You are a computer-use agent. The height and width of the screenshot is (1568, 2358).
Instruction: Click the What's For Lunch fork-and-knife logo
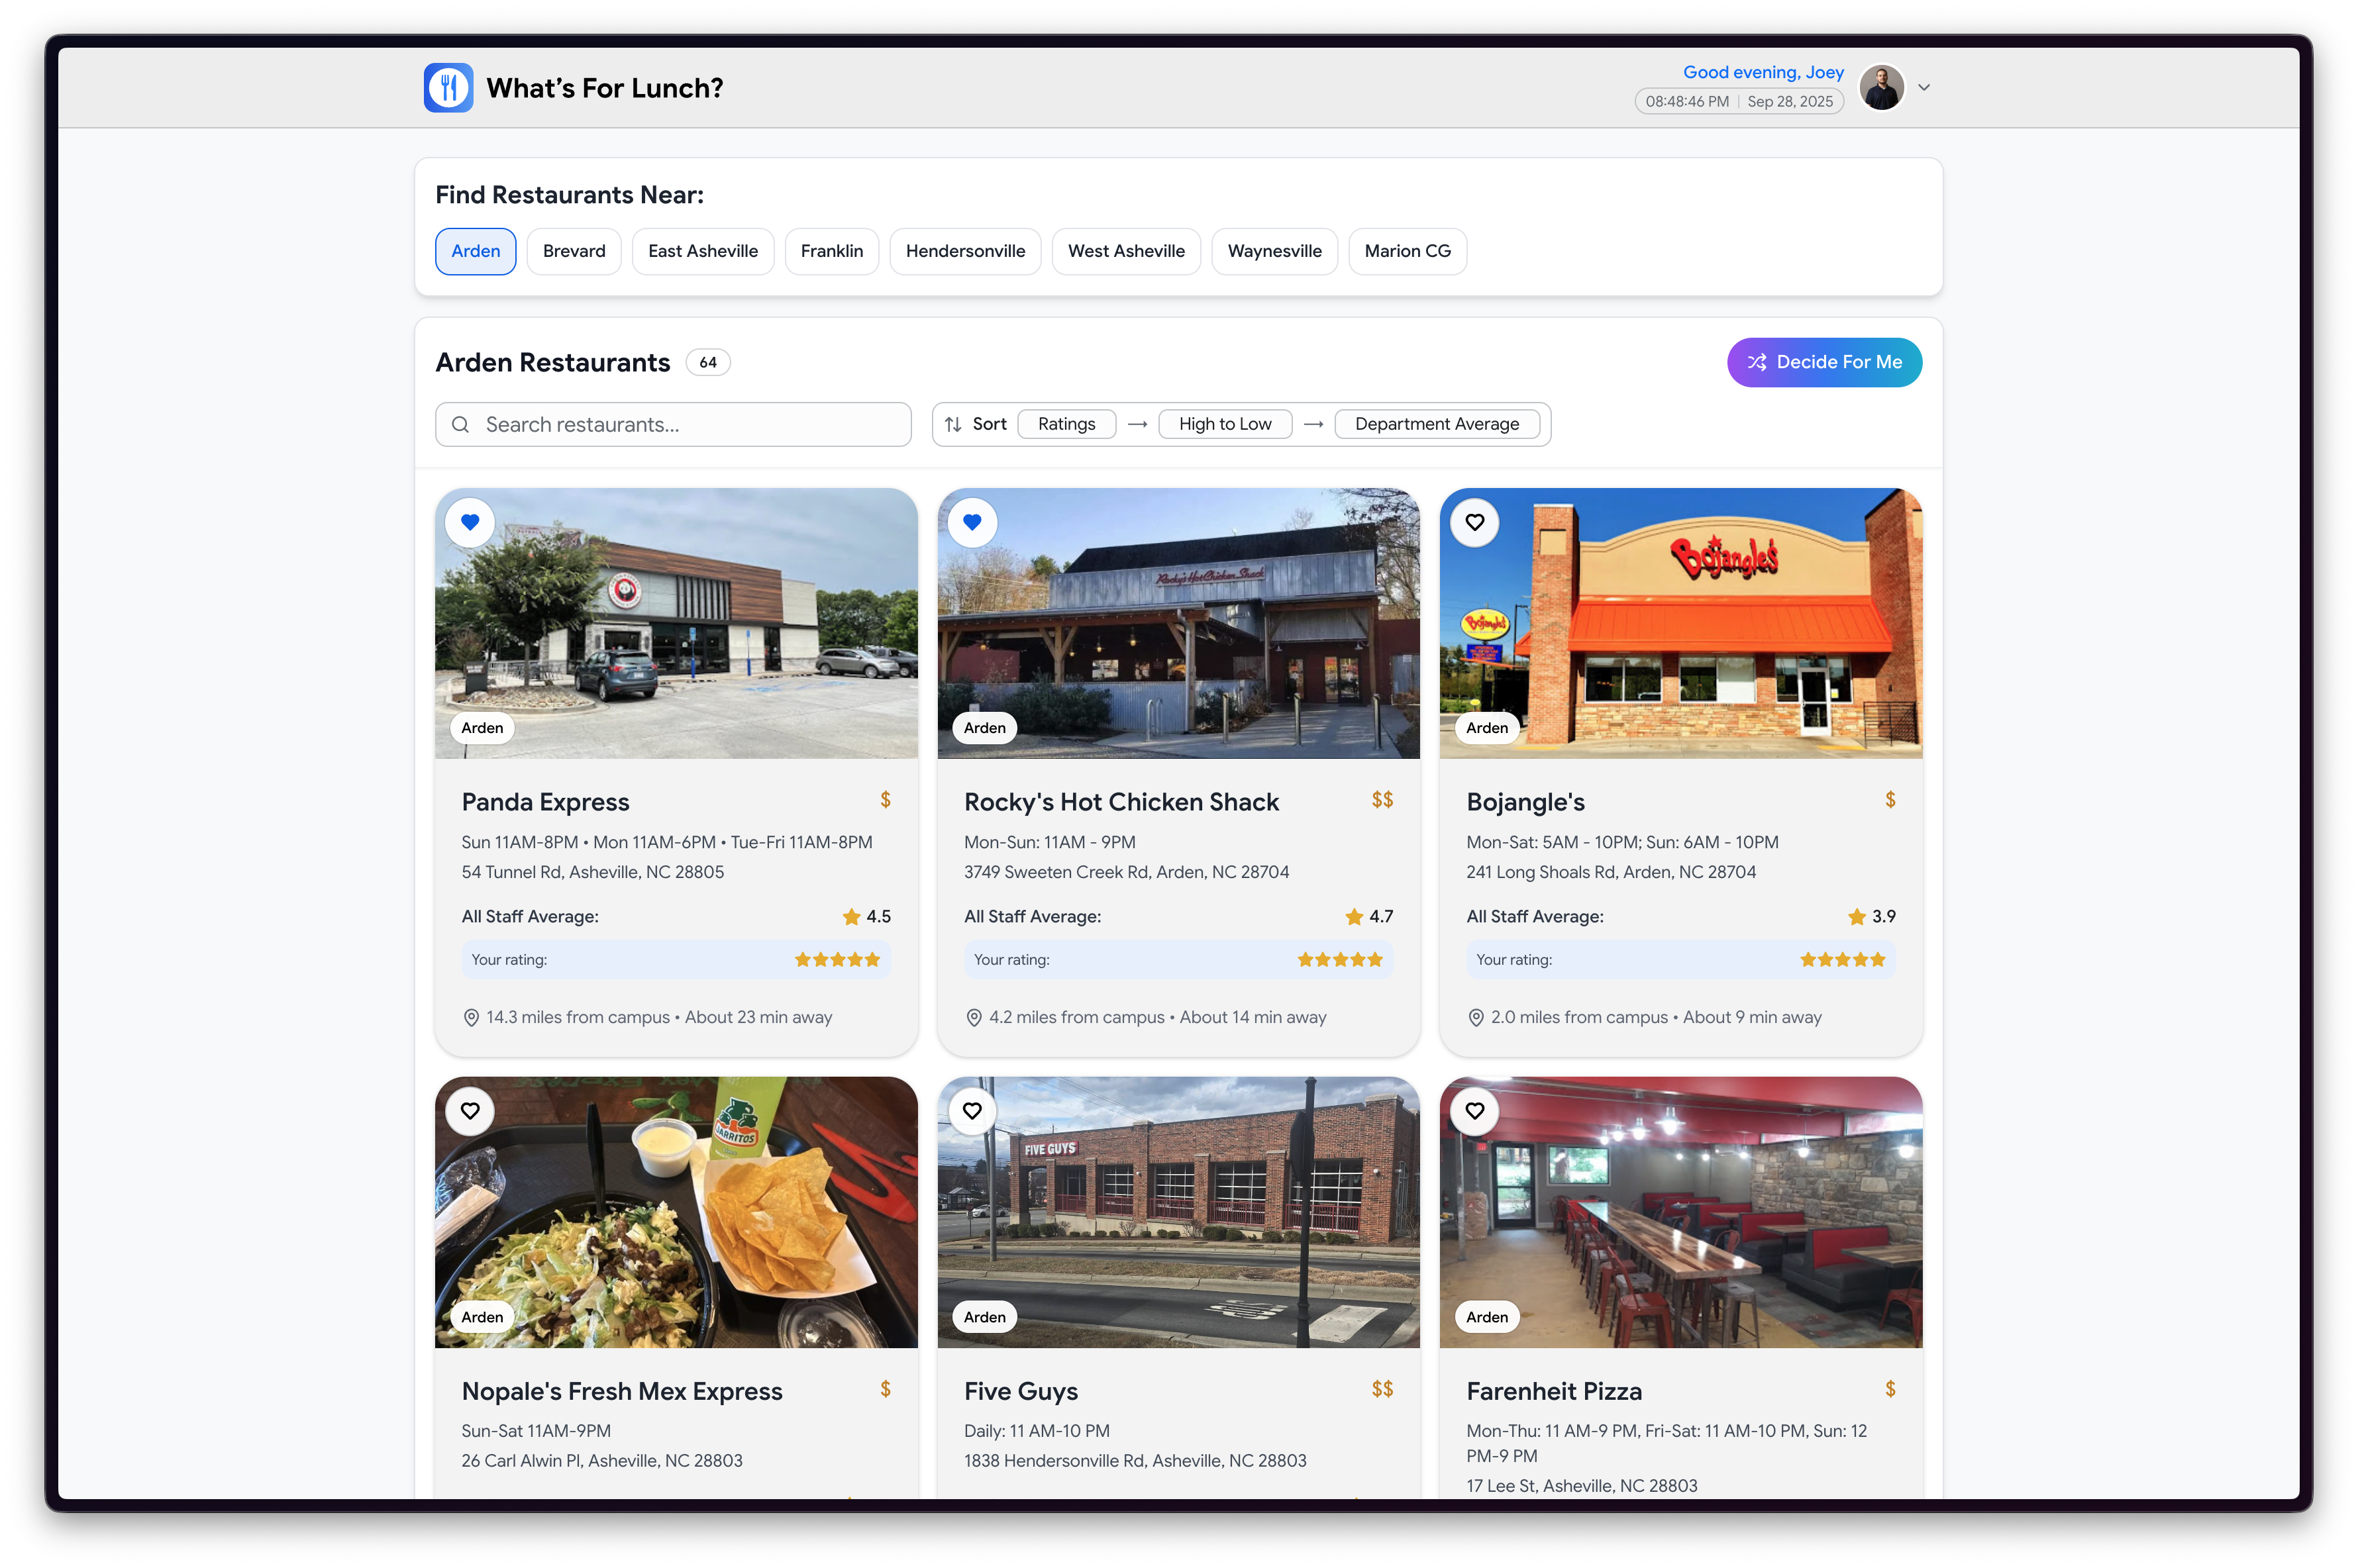tap(448, 88)
